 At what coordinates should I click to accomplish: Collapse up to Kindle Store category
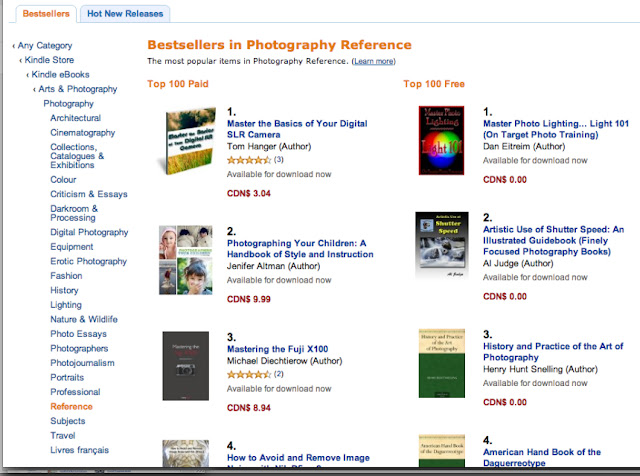point(49,60)
